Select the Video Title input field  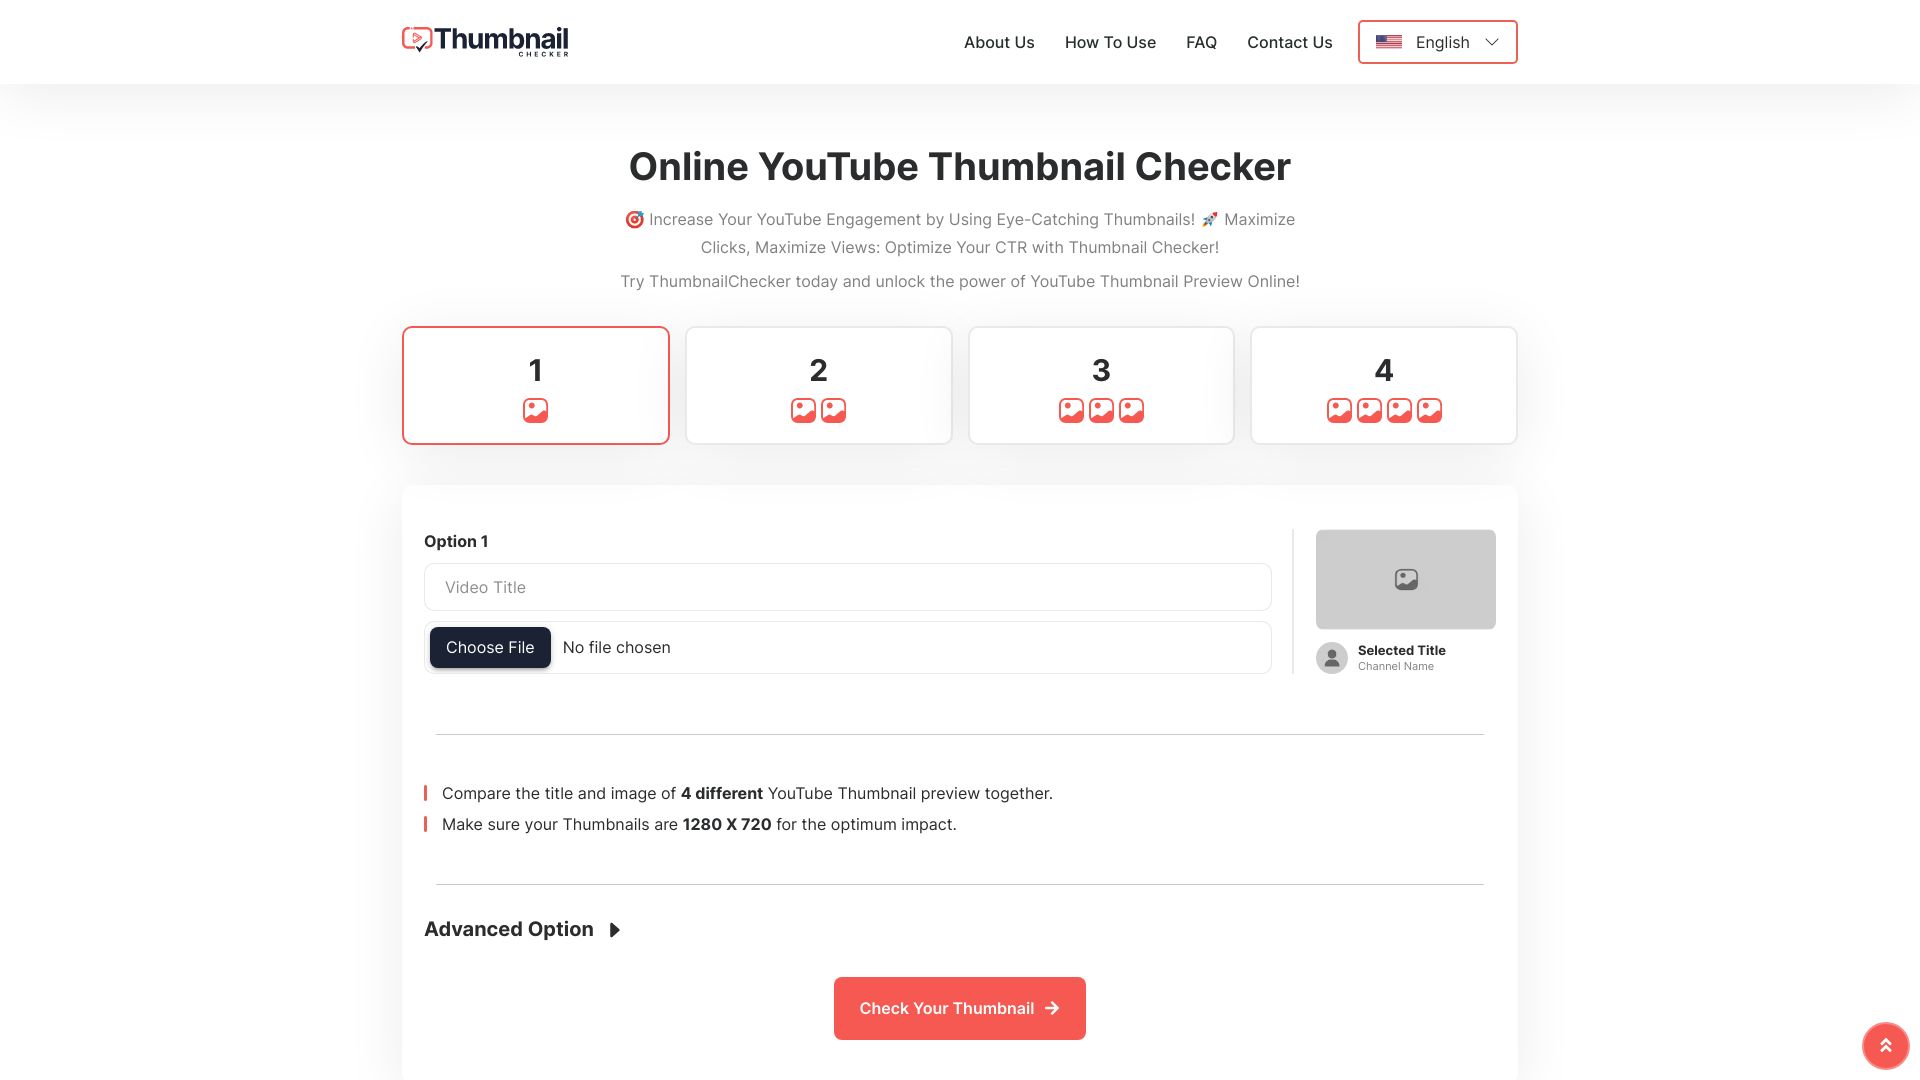click(x=848, y=587)
